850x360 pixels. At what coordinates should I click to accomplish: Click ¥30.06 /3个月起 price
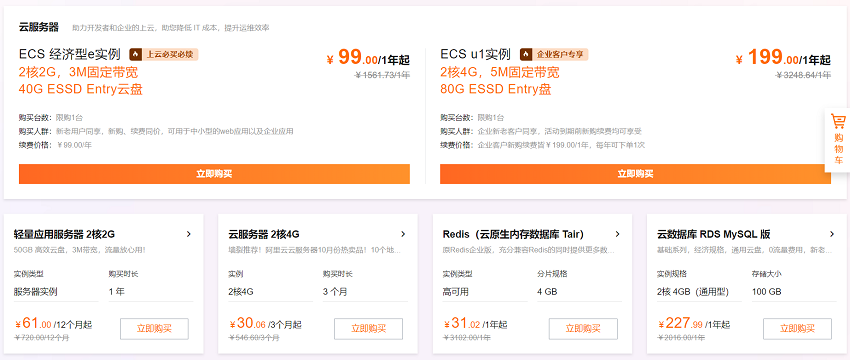click(265, 324)
